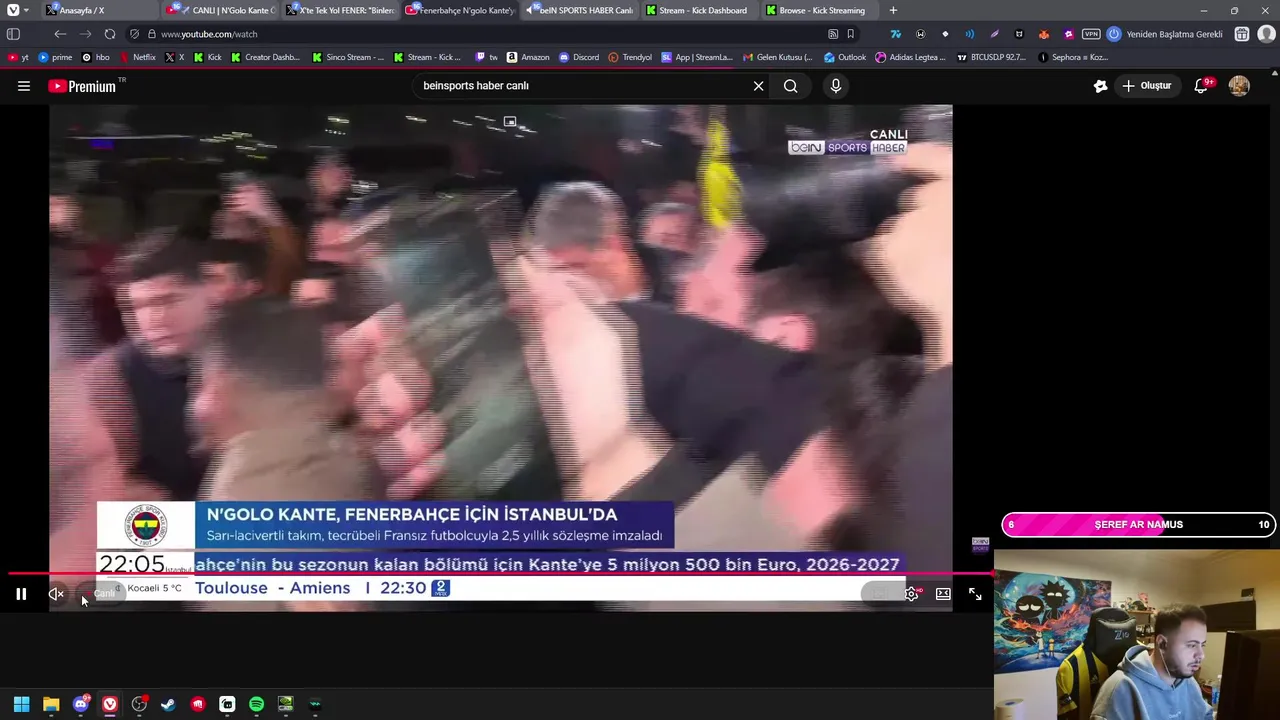This screenshot has width=1280, height=720.
Task: Open the Creator Dashb... bookmark
Action: (x=265, y=57)
